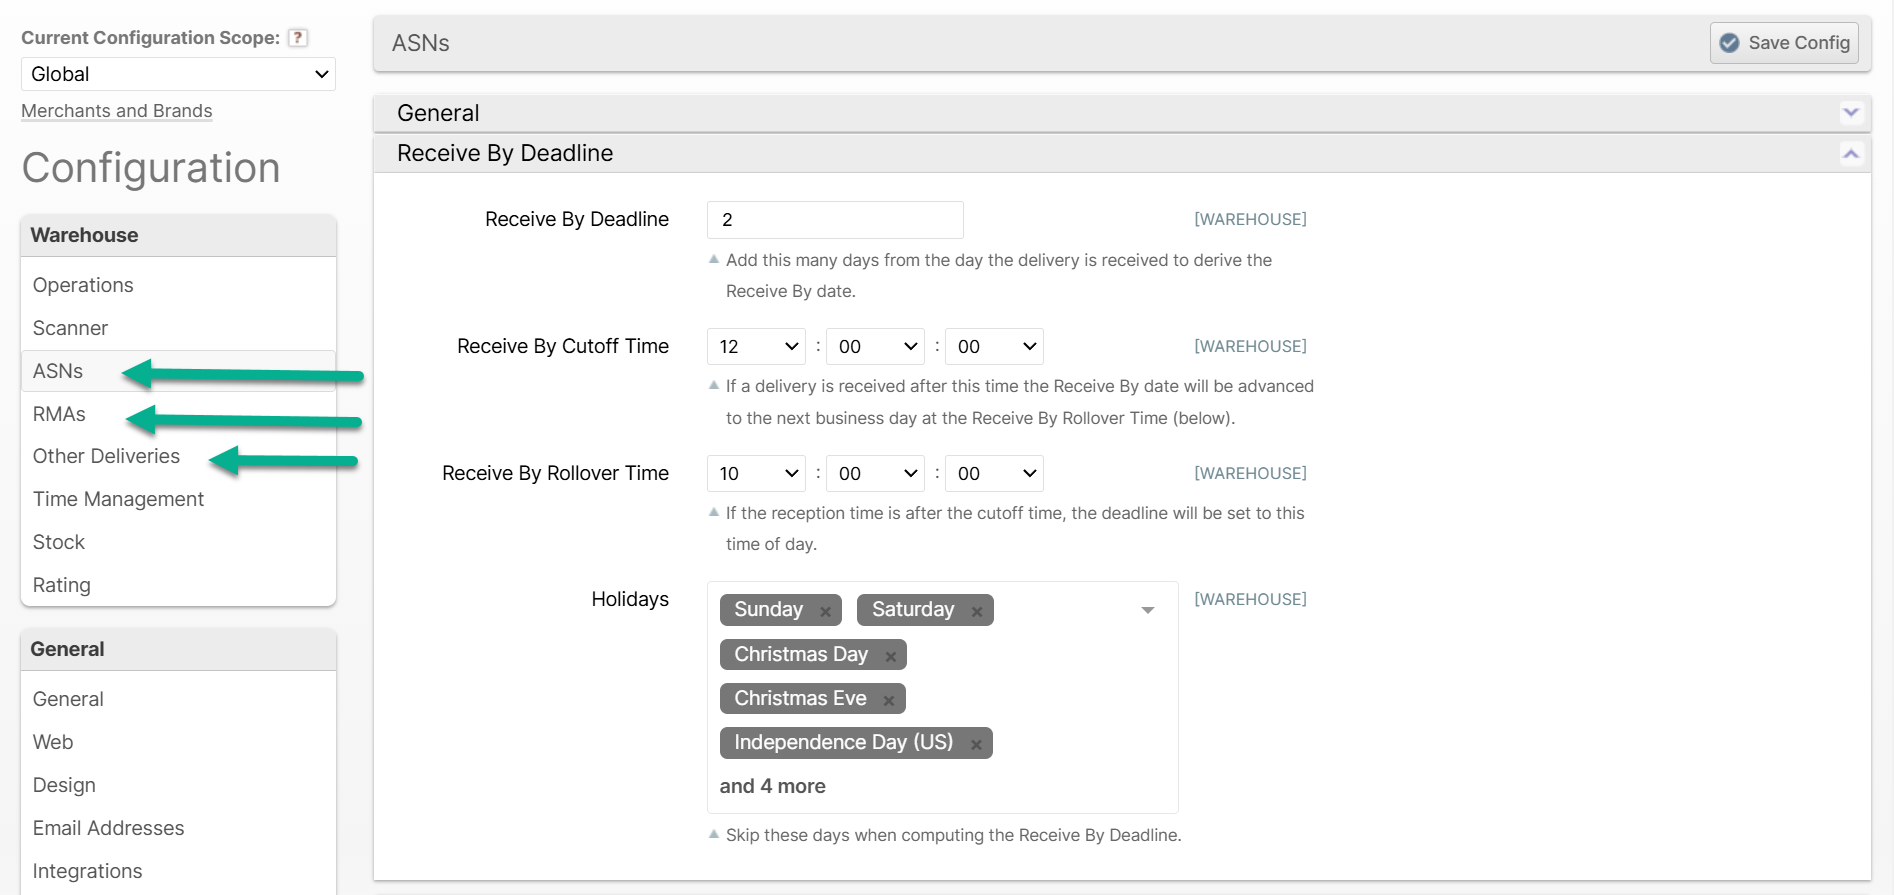Screen dimensions: 1894x895
Task: Open Receive By Cutoff Time minutes dropdown
Action: click(x=875, y=347)
